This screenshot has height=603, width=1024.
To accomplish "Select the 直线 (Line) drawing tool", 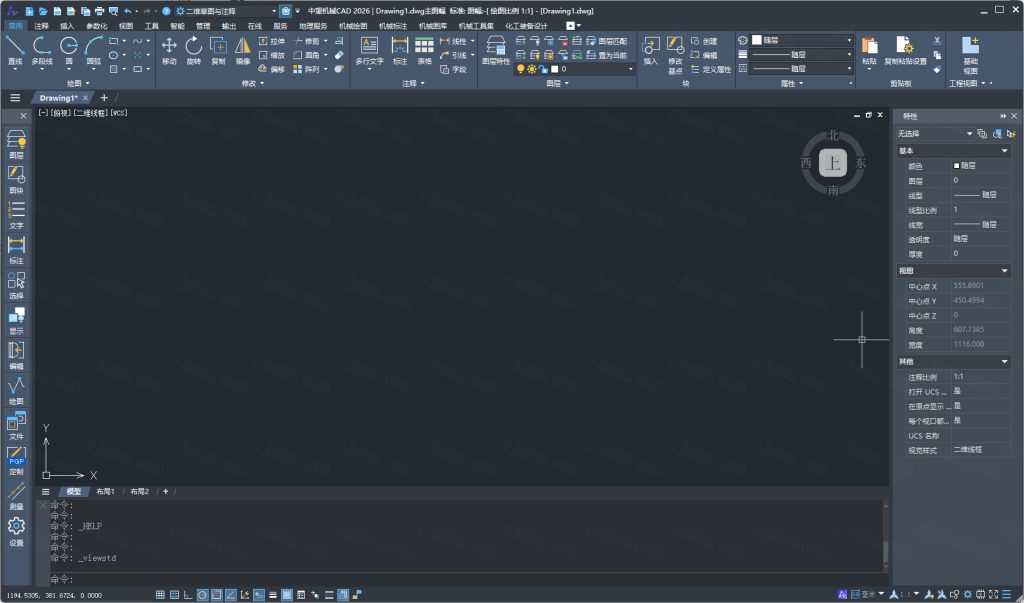I will pyautogui.click(x=15, y=48).
